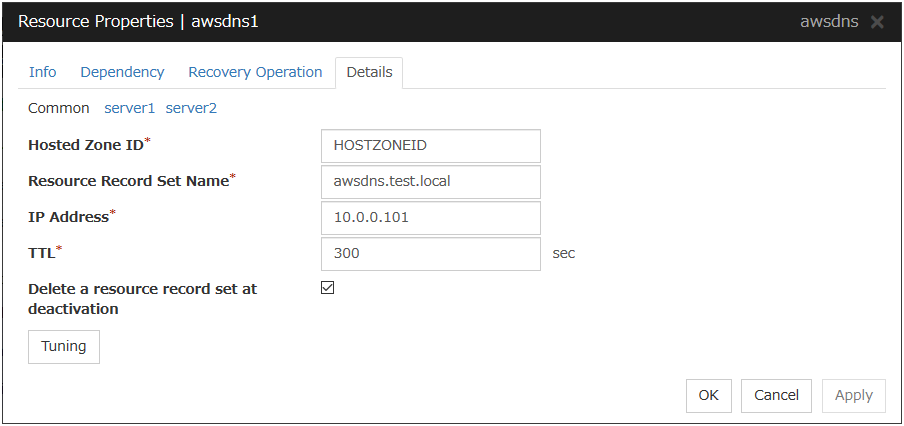This screenshot has height=426, width=904.
Task: Uncheck delete record set at deactivation
Action: [328, 288]
